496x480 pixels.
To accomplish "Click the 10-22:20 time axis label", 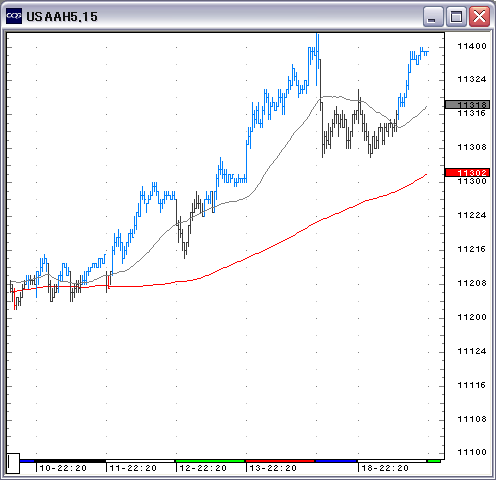I will (63, 468).
